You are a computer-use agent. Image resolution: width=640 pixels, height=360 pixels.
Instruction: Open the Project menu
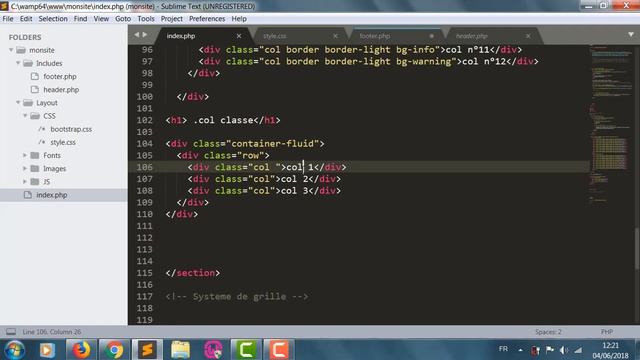tap(171, 19)
